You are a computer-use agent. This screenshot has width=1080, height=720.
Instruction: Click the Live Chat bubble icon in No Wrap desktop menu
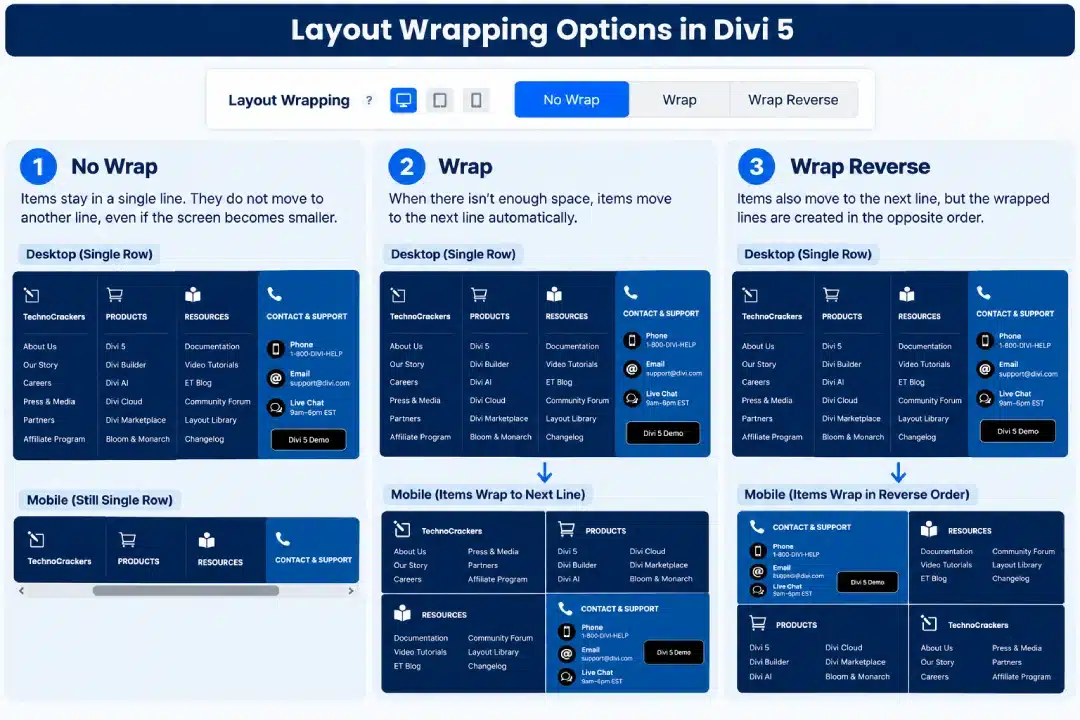(x=276, y=408)
